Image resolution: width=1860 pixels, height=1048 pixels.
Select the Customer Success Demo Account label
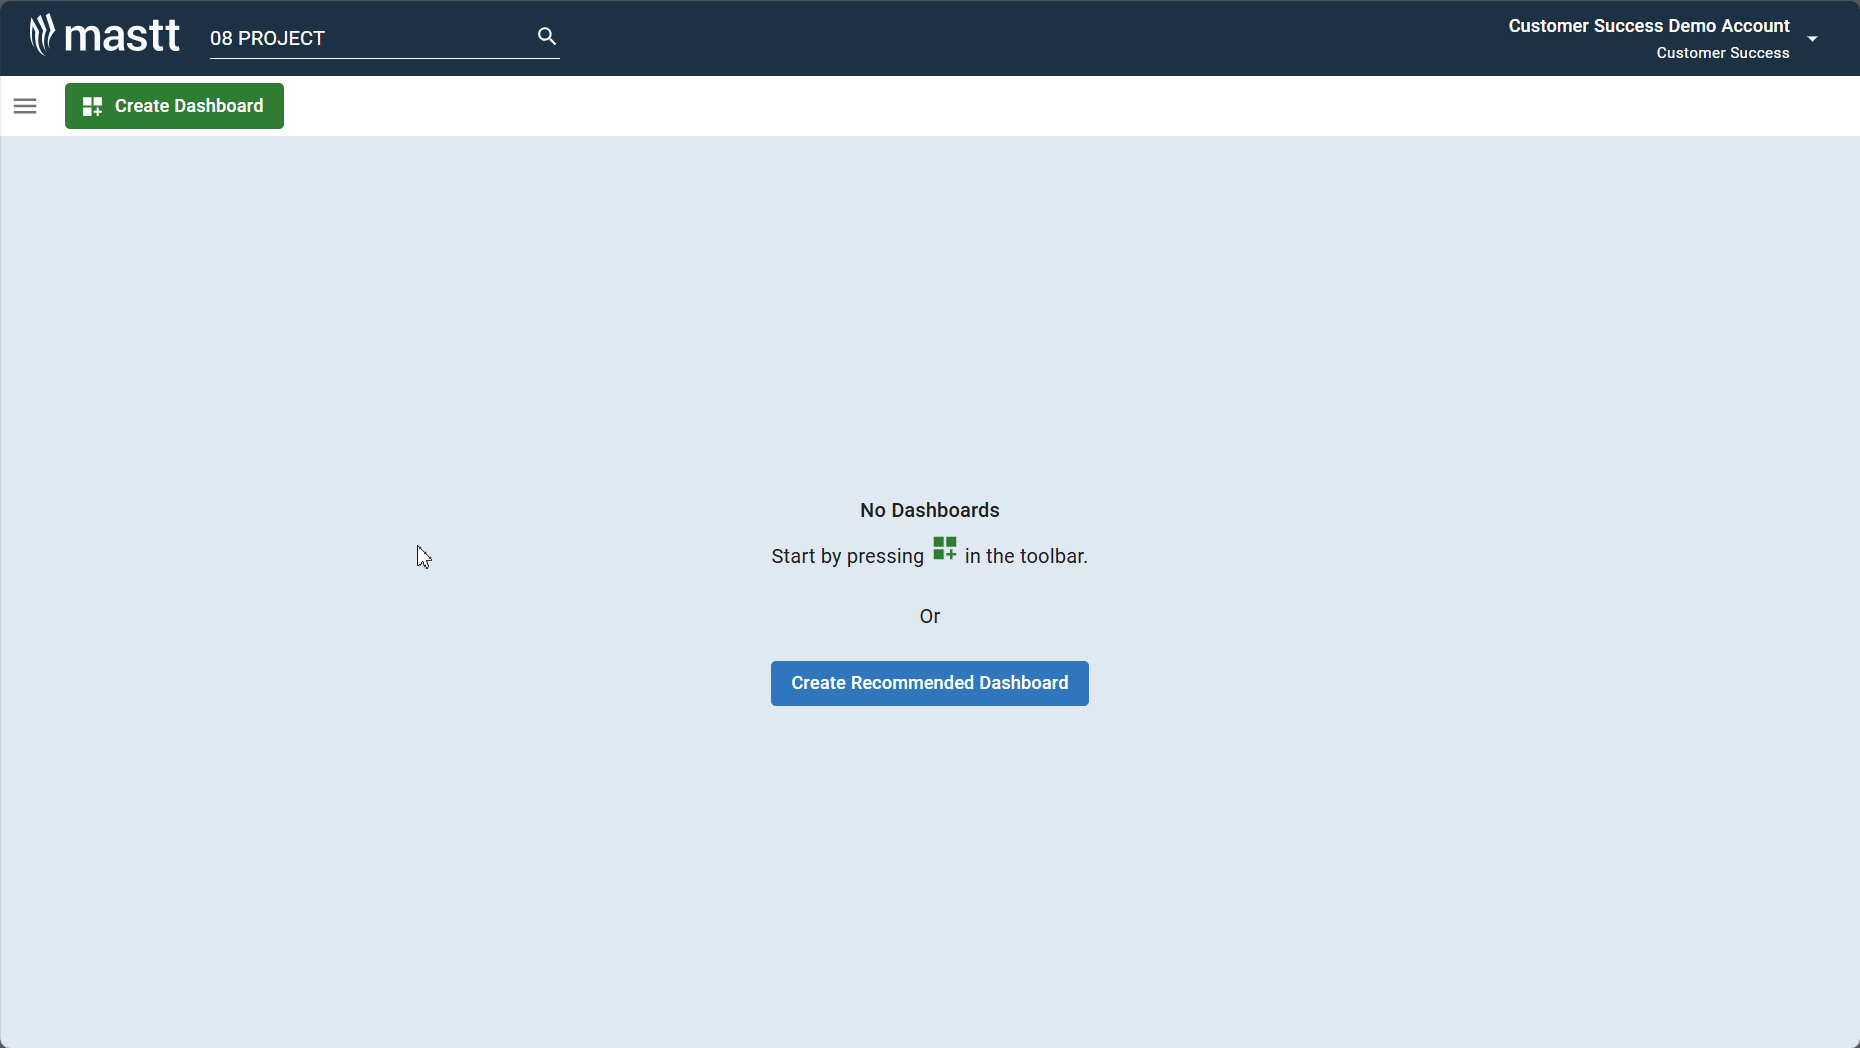1648,26
